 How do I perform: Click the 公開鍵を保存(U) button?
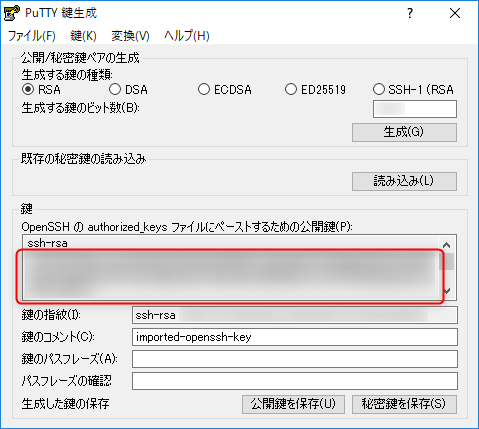coord(293,404)
